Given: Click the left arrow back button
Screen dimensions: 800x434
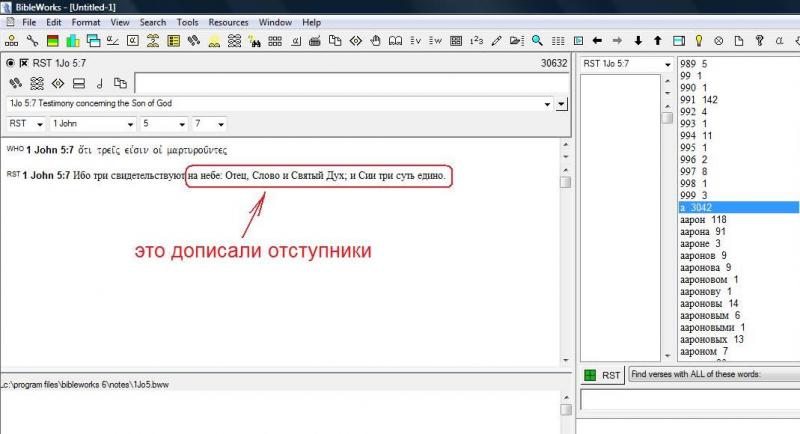Looking at the screenshot, I should click(597, 41).
